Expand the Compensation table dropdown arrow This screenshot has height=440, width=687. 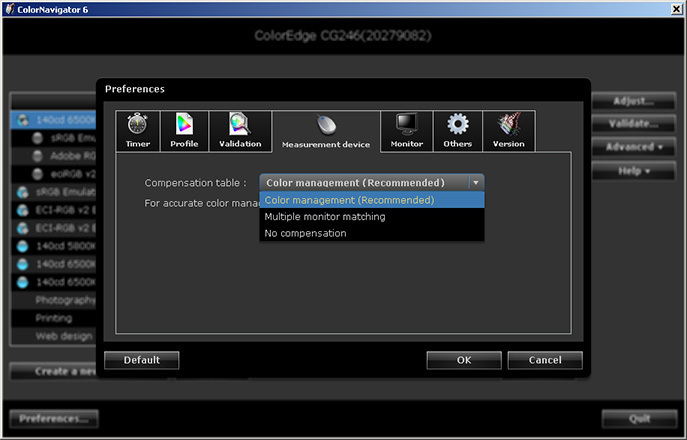[x=476, y=183]
